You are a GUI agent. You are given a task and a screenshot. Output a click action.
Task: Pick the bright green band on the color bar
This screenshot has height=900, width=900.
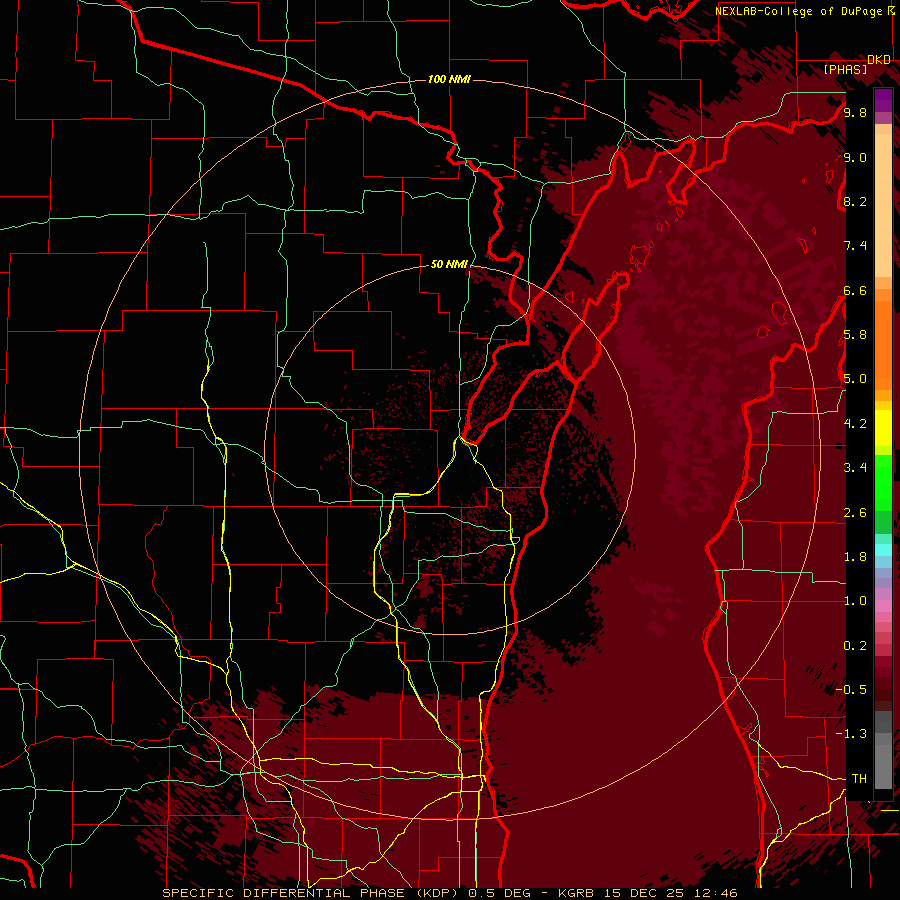pyautogui.click(x=883, y=482)
